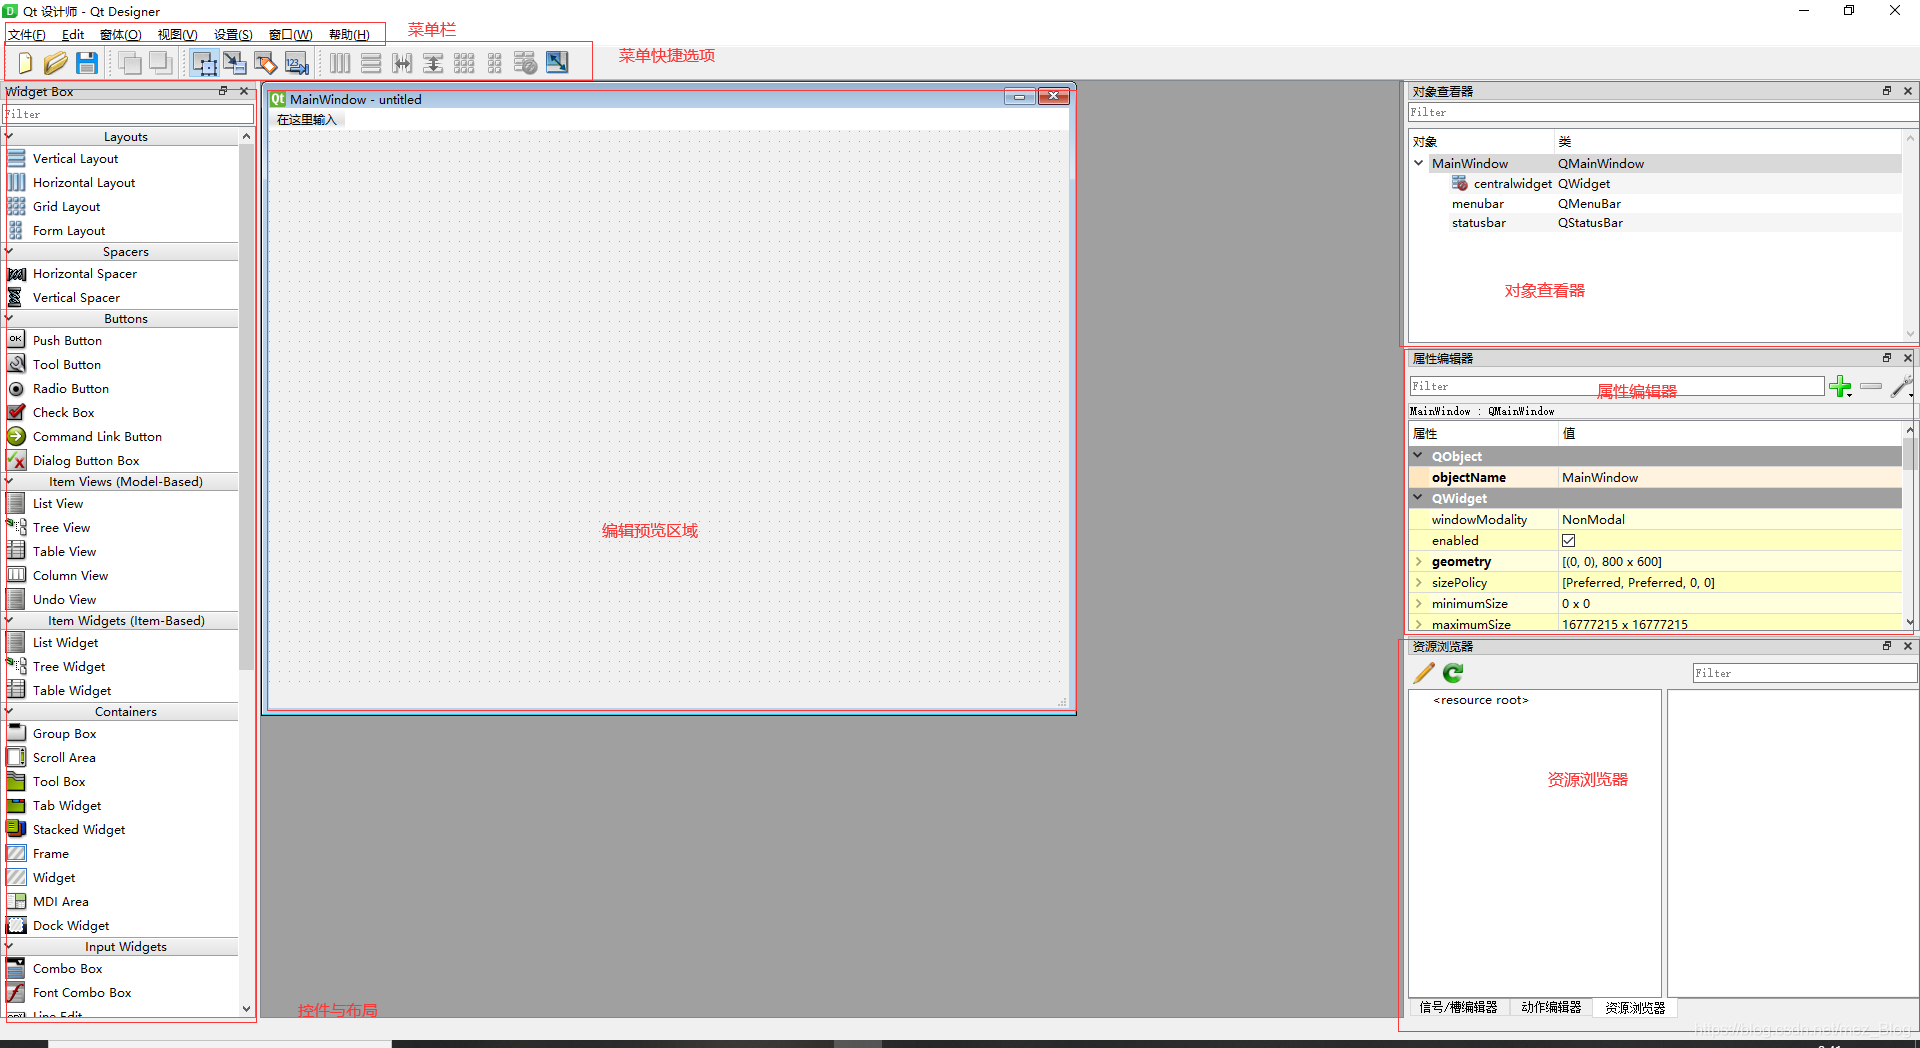
Task: Expand the sizePolicy property row
Action: [1418, 583]
